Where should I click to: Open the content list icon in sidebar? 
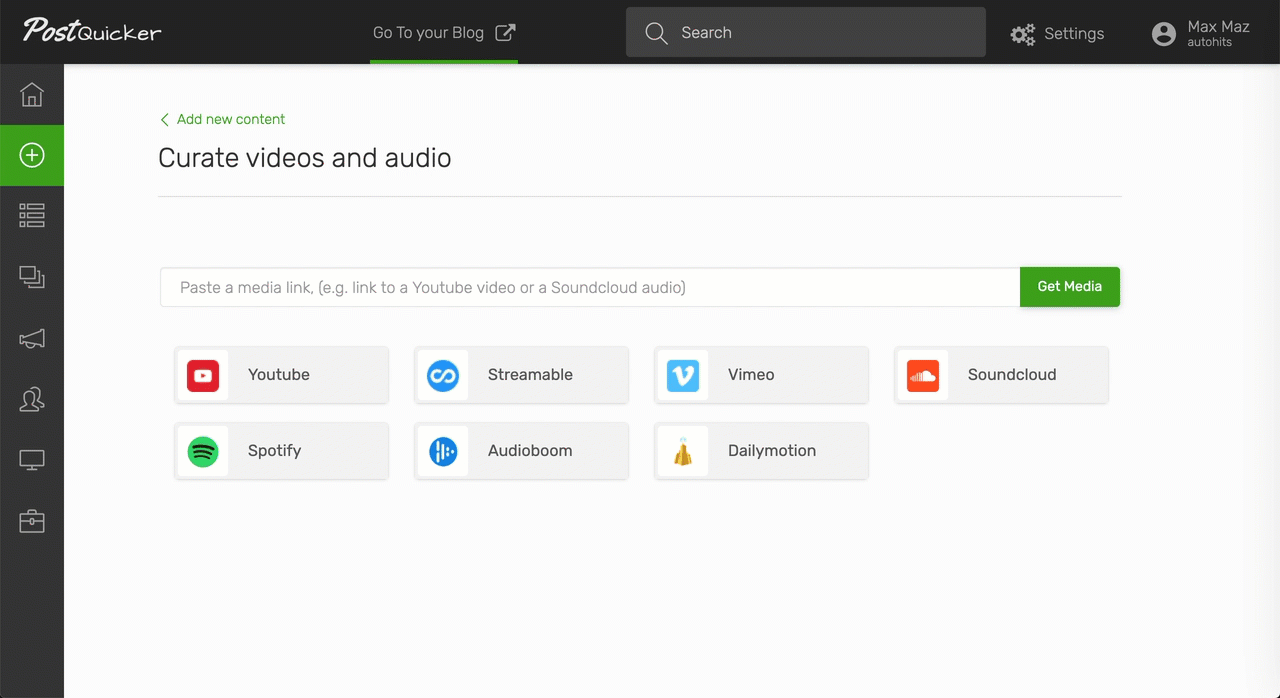coord(32,216)
